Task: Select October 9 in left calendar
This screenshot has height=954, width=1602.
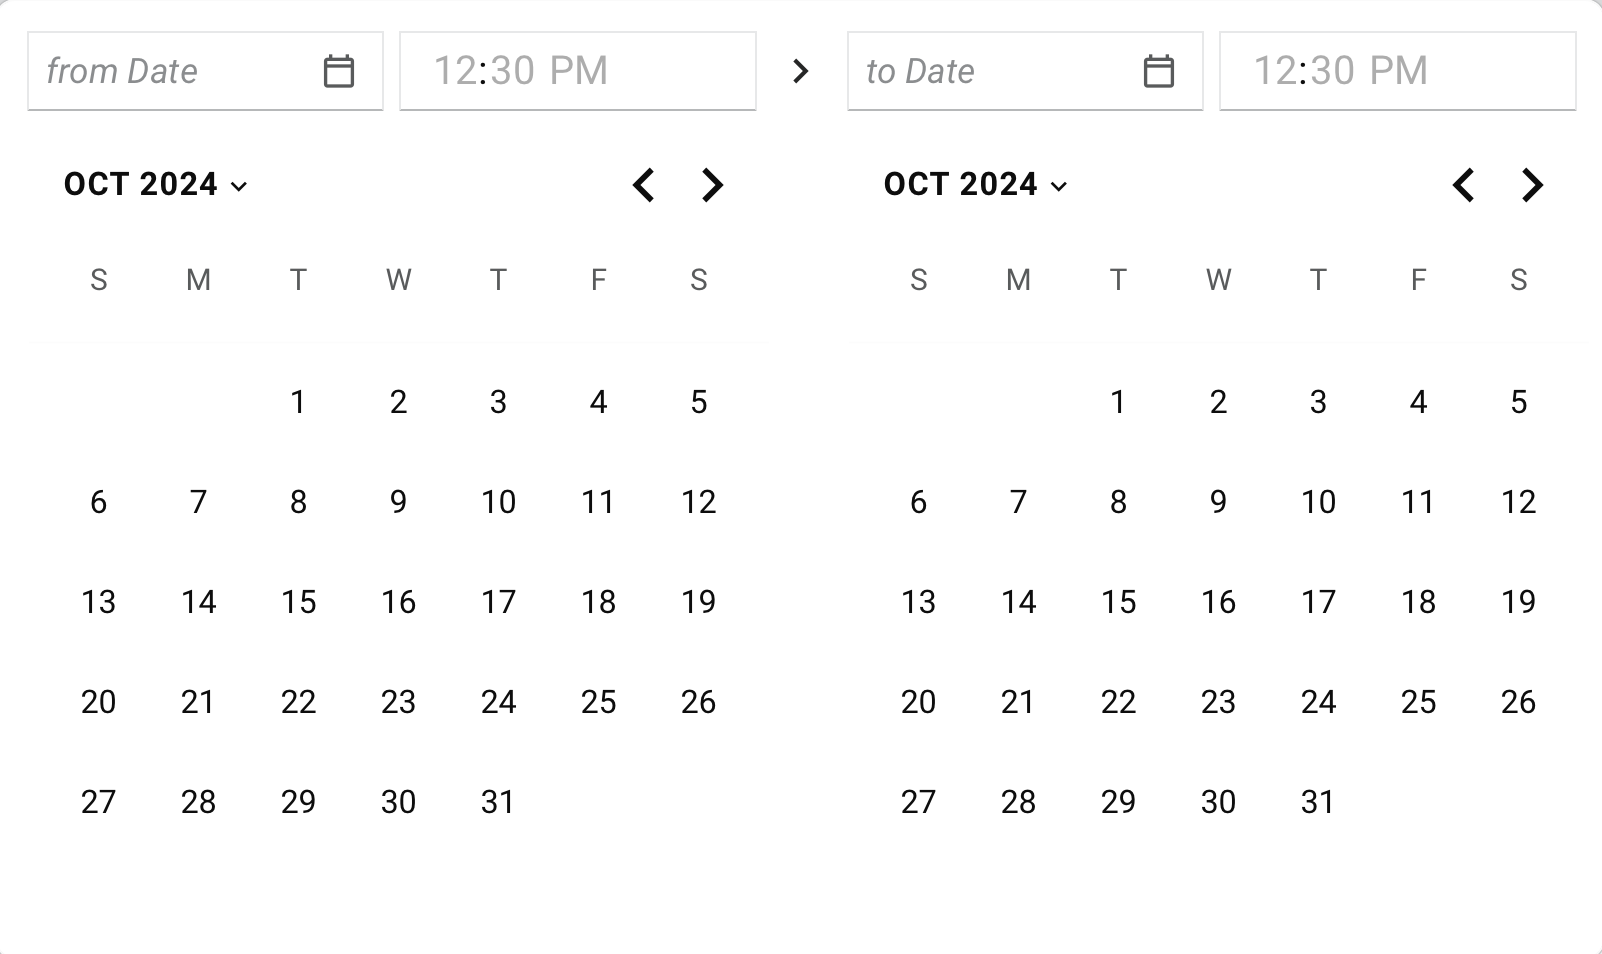Action: (398, 502)
